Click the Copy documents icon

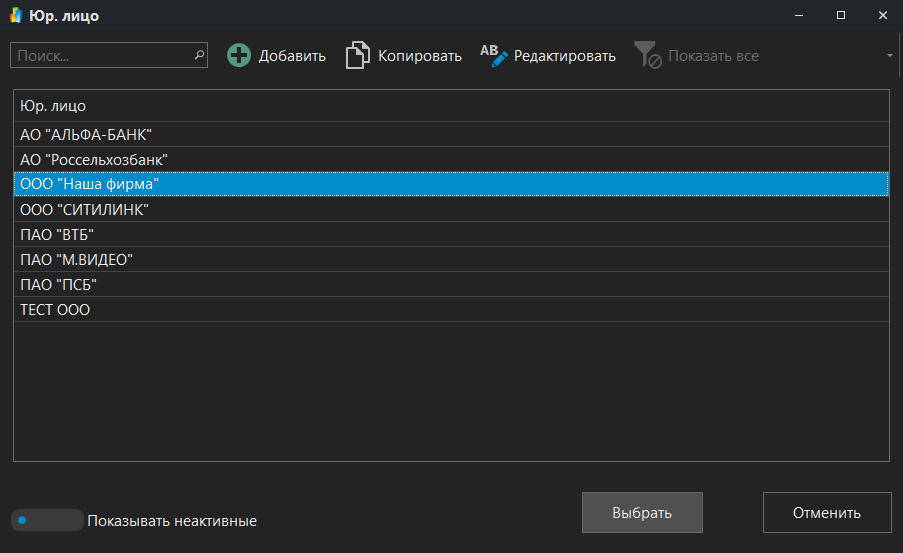tap(357, 56)
